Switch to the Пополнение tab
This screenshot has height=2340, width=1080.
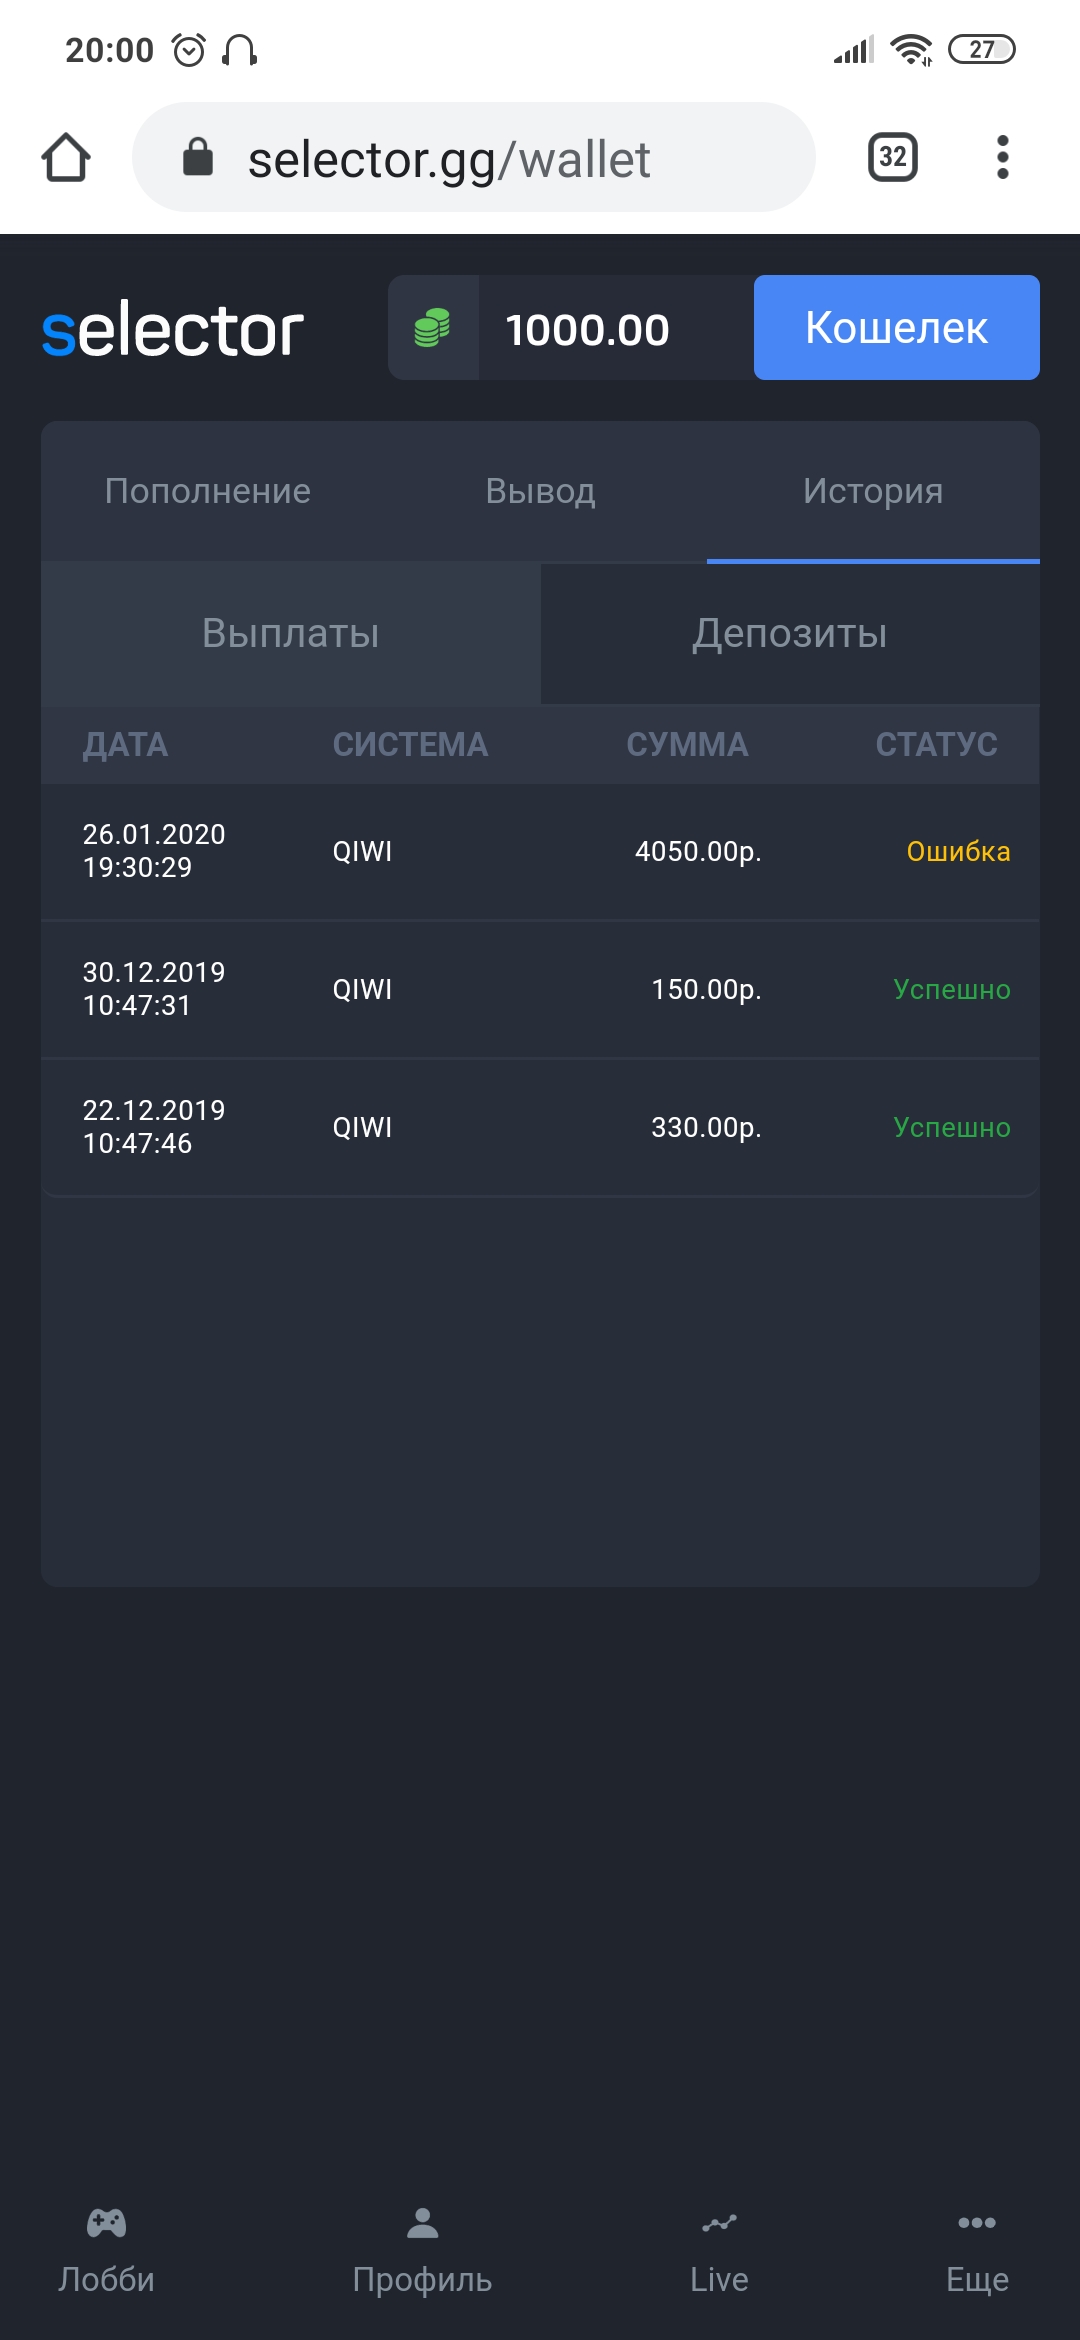tap(208, 491)
